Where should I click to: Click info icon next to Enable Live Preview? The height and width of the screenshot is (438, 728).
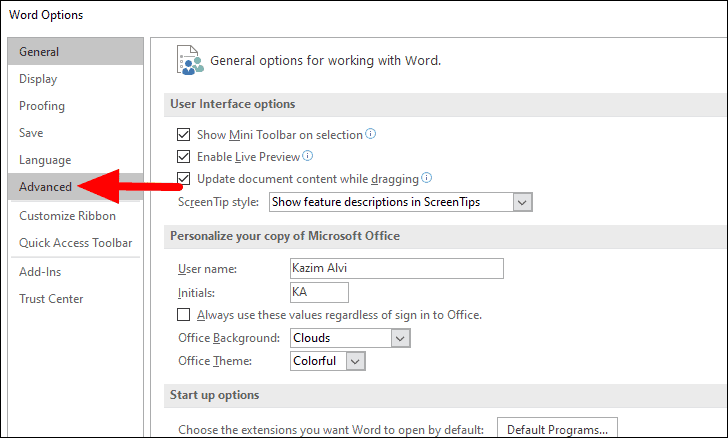click(x=307, y=156)
